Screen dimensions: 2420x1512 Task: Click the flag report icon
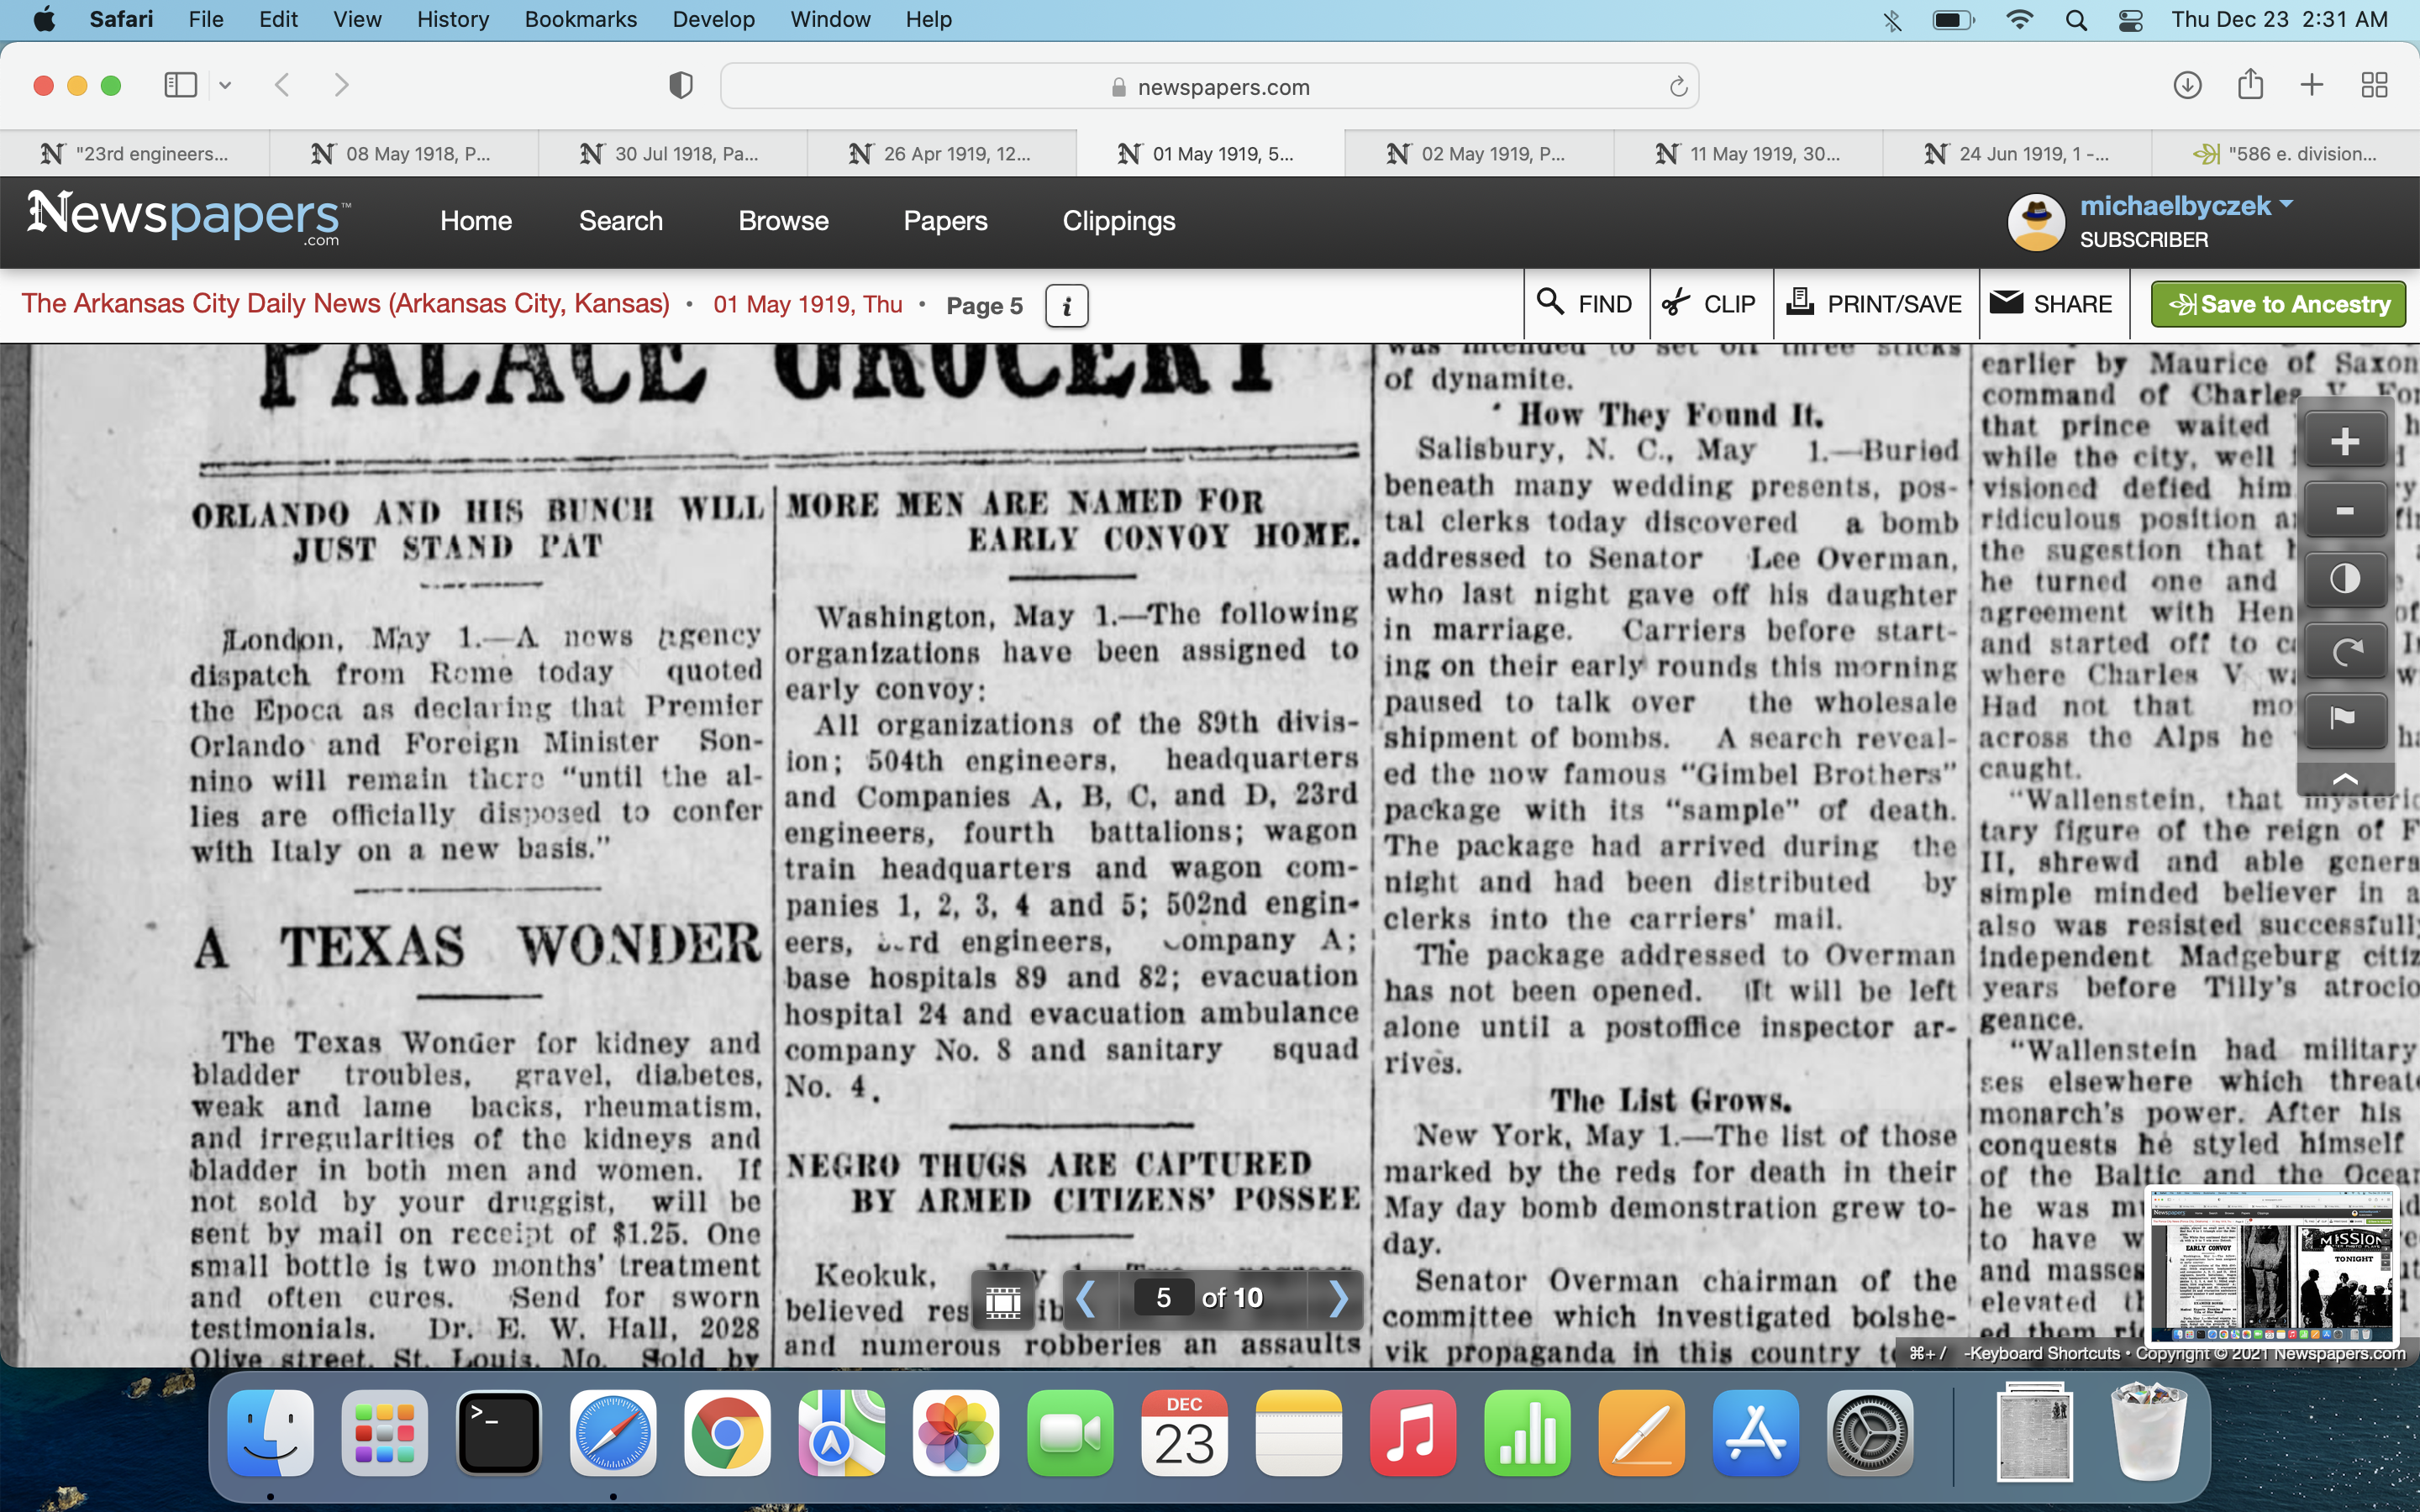pos(2344,719)
